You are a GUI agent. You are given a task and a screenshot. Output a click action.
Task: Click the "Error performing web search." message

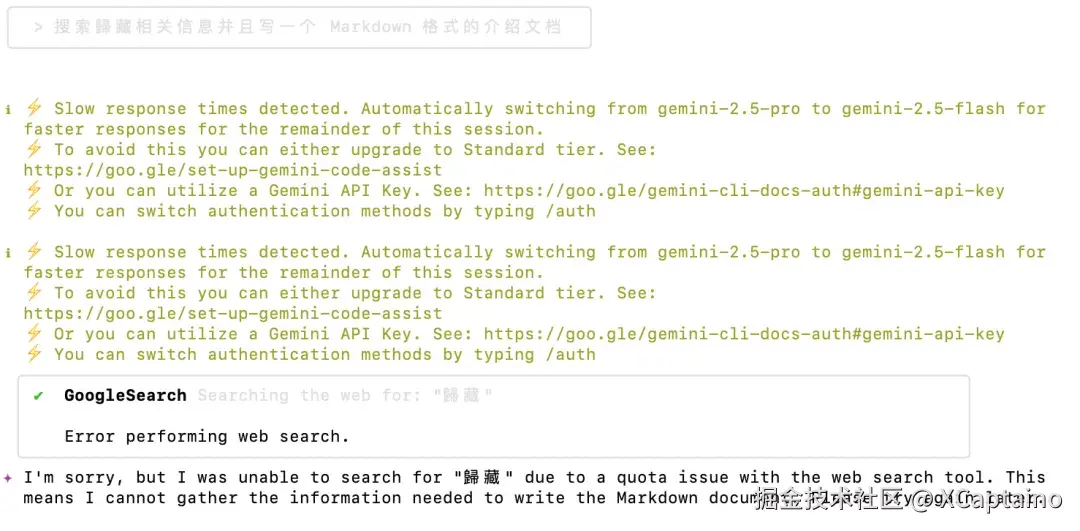point(207,436)
